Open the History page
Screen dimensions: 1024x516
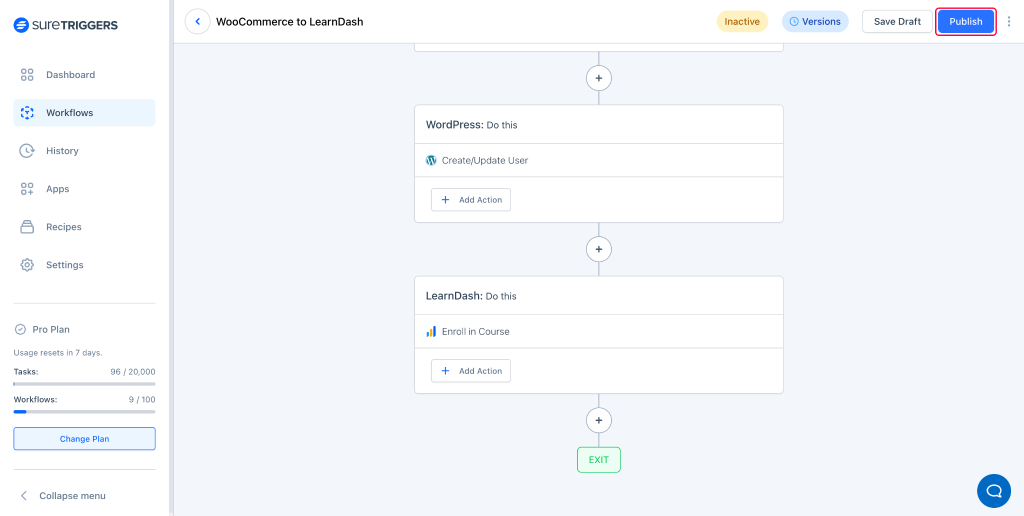click(x=84, y=151)
